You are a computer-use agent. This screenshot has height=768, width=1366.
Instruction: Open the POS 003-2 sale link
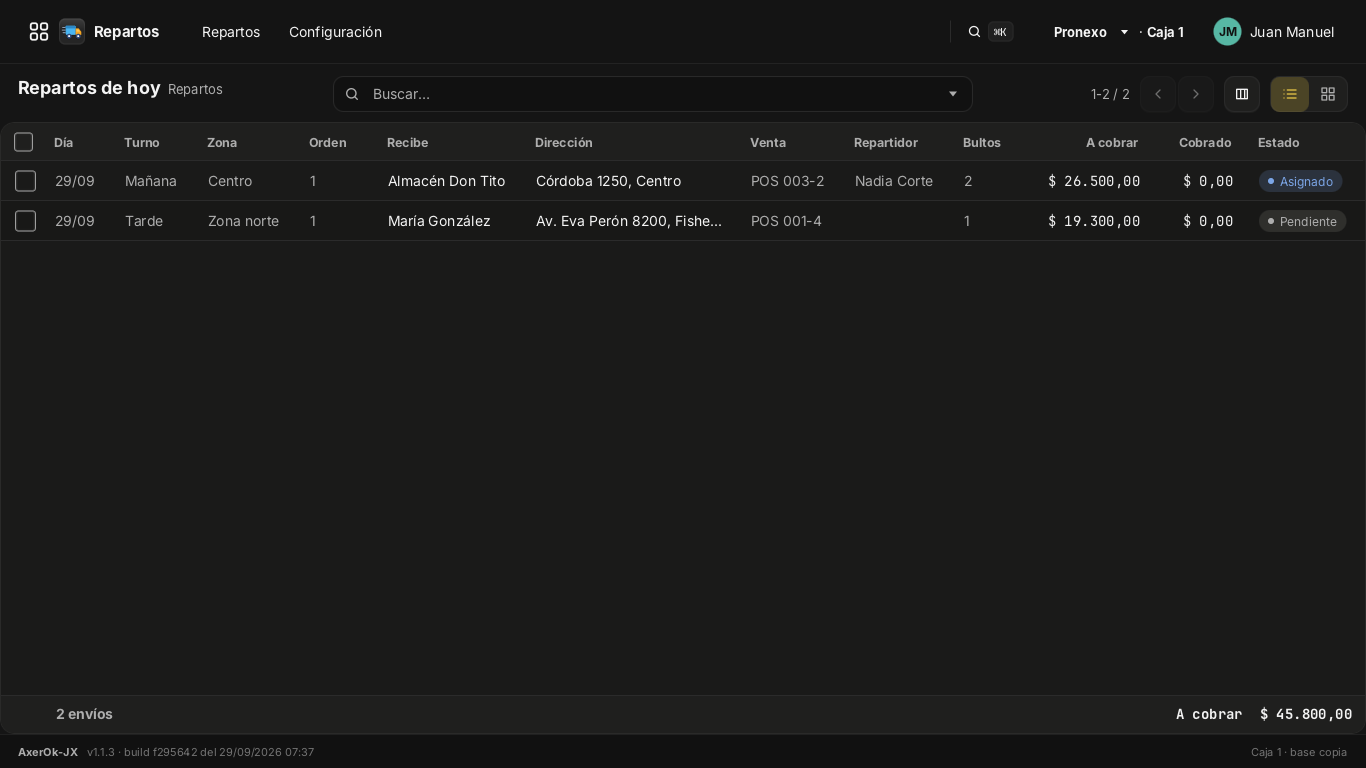(x=788, y=181)
